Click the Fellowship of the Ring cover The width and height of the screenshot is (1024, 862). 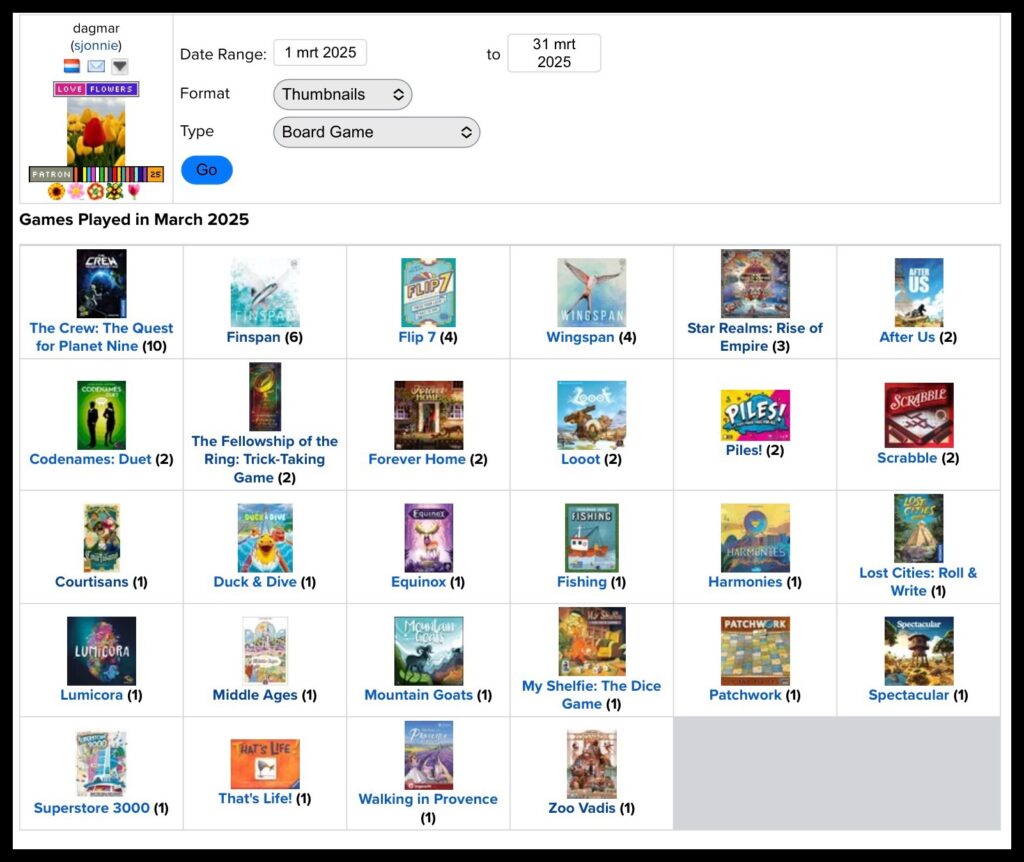tap(264, 397)
